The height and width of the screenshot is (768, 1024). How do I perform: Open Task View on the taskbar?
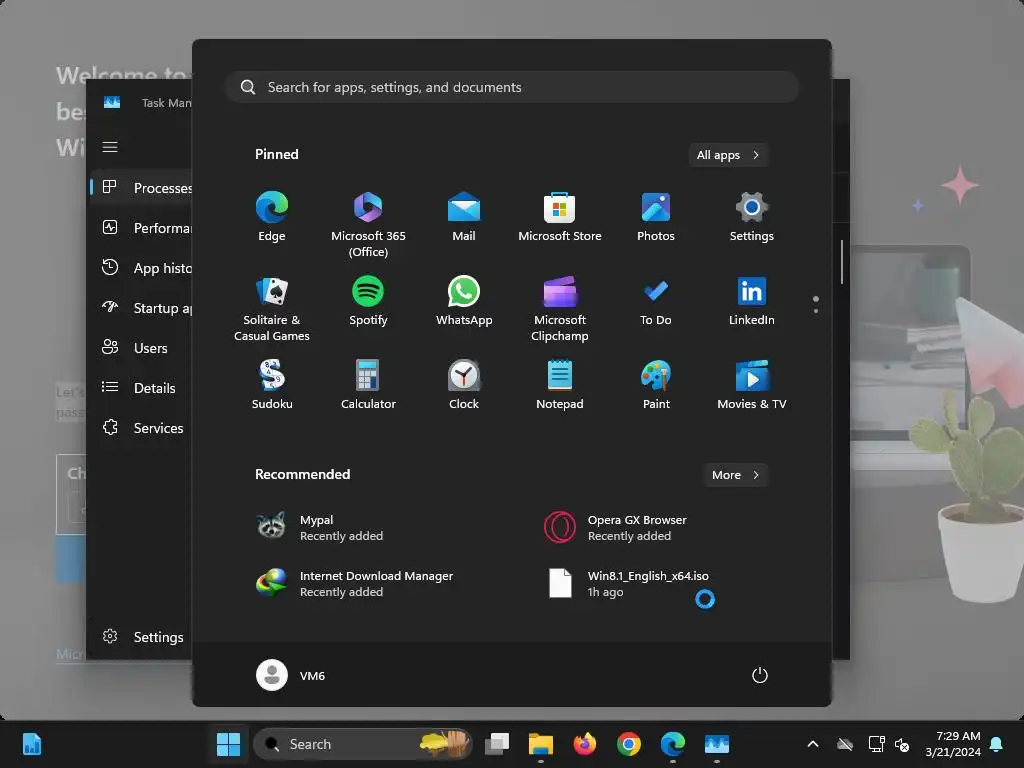click(497, 744)
